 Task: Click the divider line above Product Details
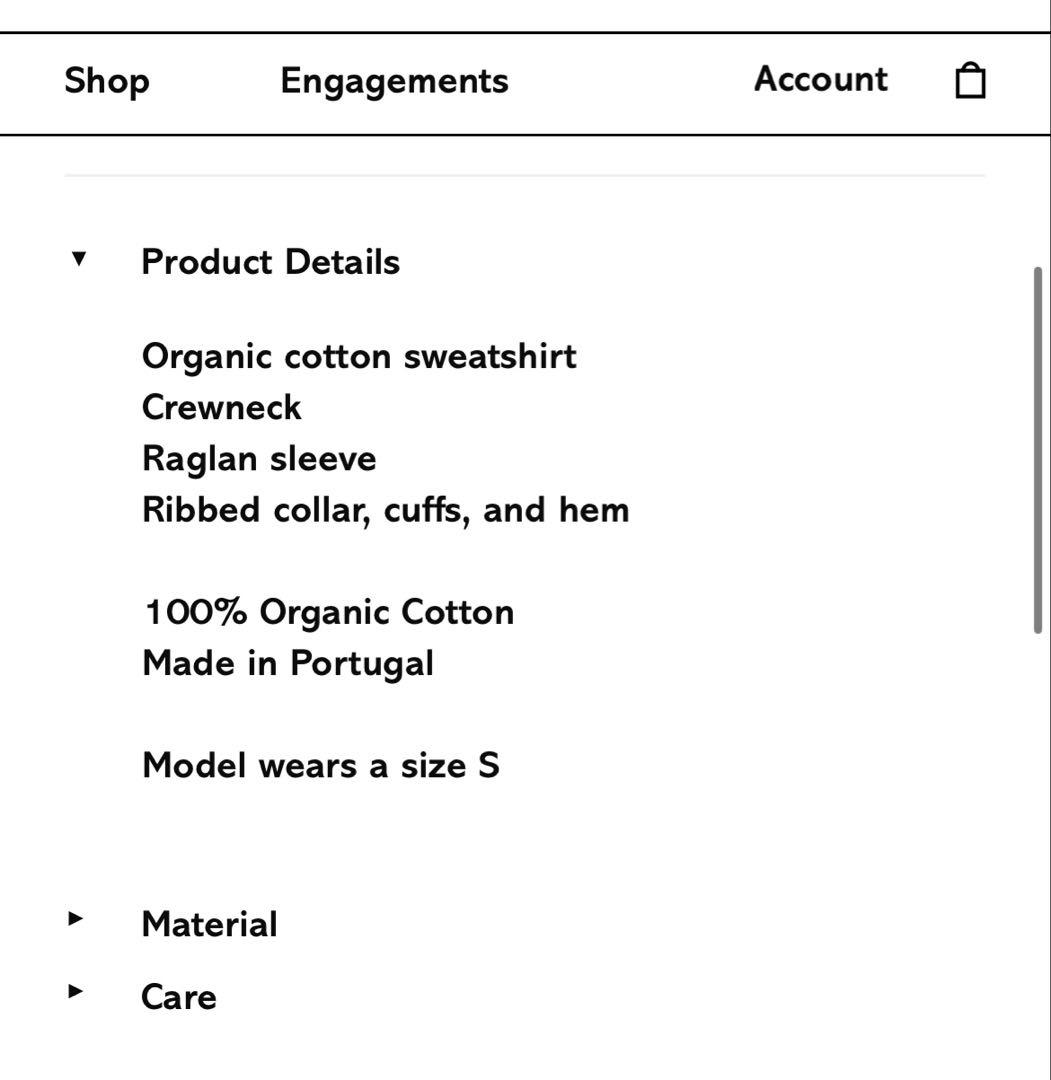525,176
